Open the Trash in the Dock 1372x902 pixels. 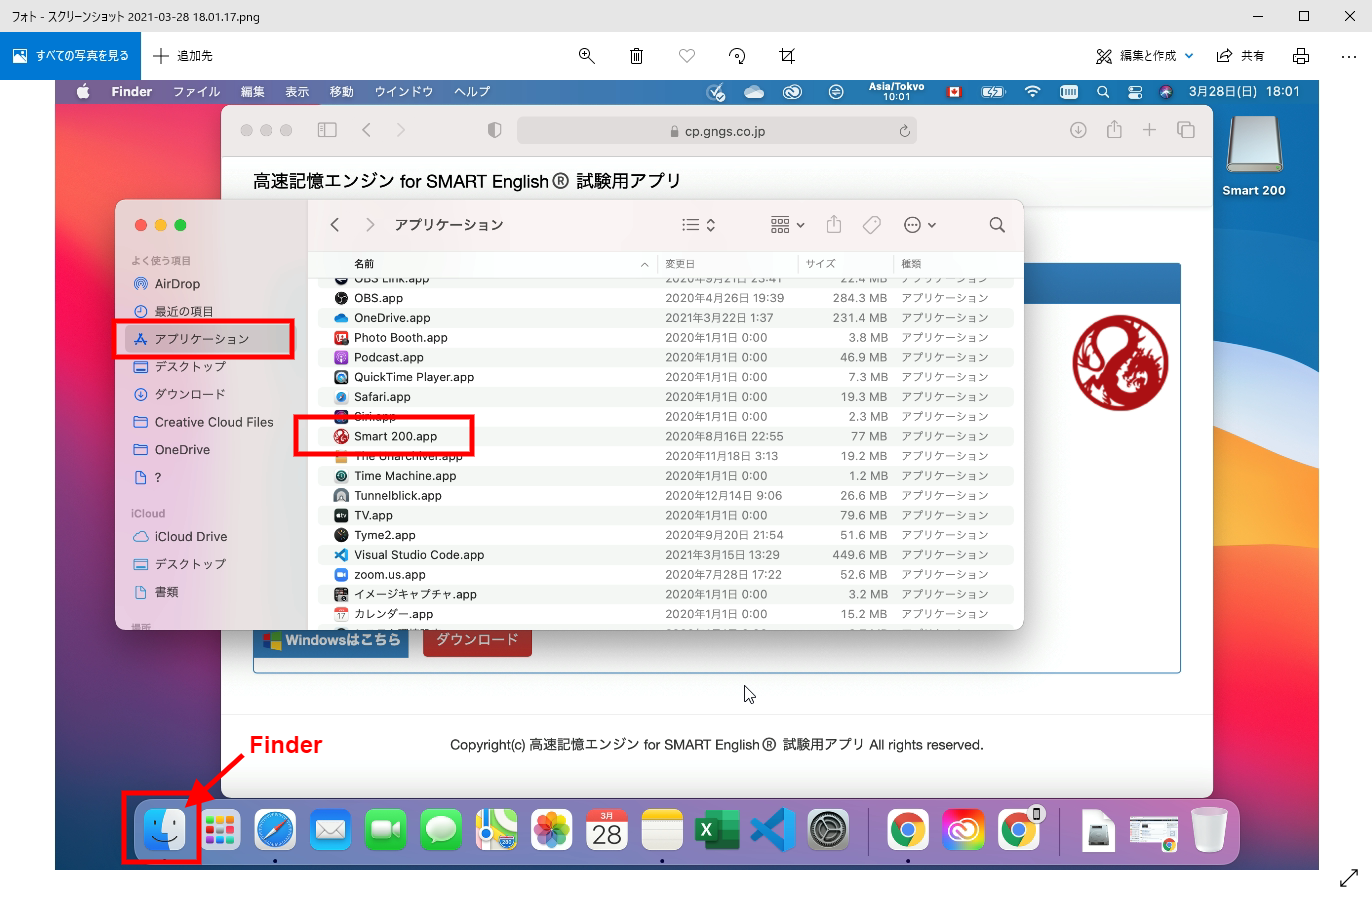[x=1209, y=829]
